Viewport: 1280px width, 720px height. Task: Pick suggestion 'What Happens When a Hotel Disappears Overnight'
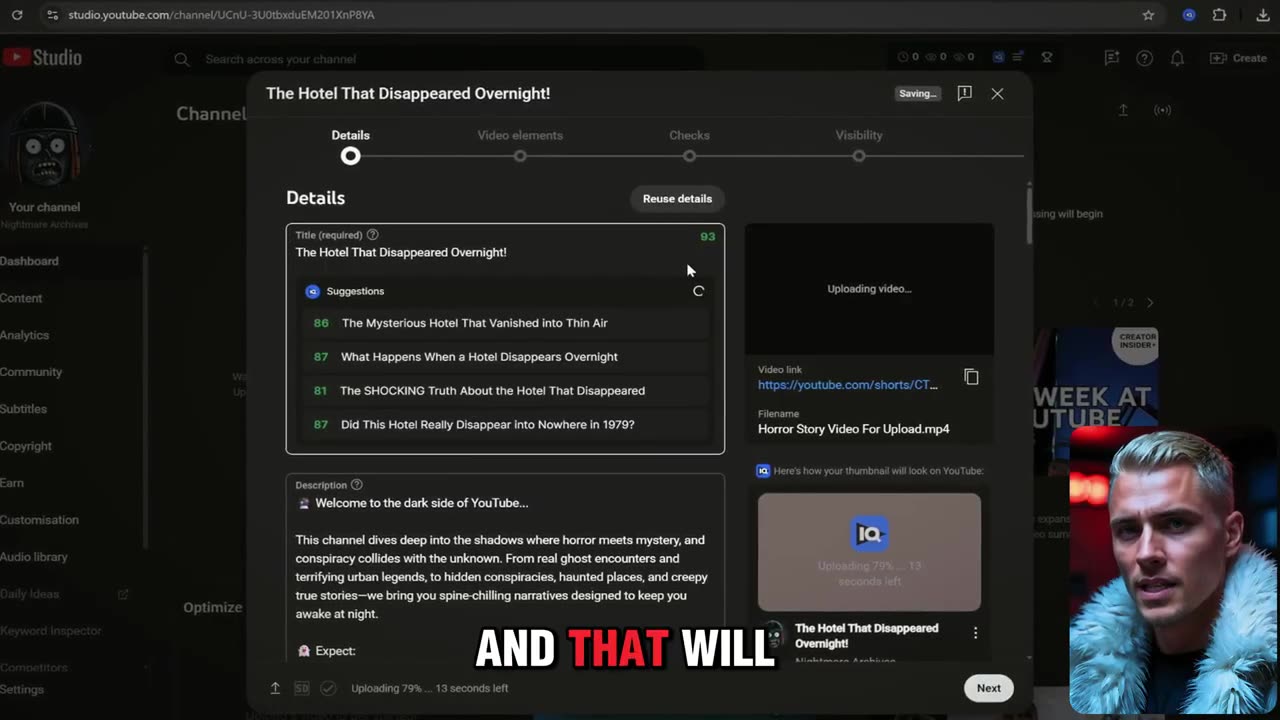coord(506,357)
